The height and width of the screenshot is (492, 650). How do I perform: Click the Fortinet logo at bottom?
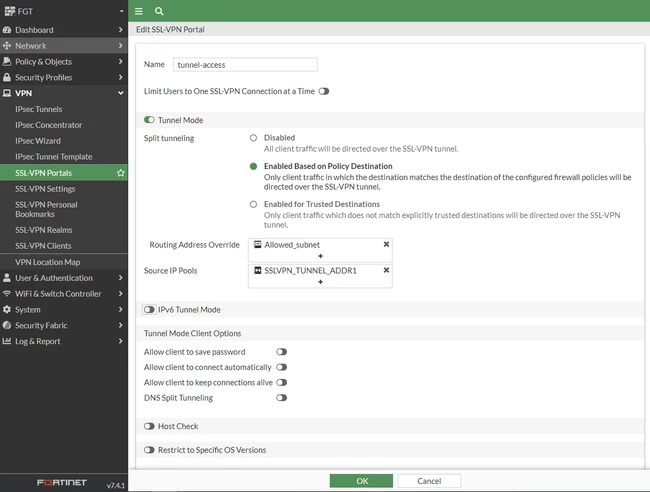pos(62,482)
